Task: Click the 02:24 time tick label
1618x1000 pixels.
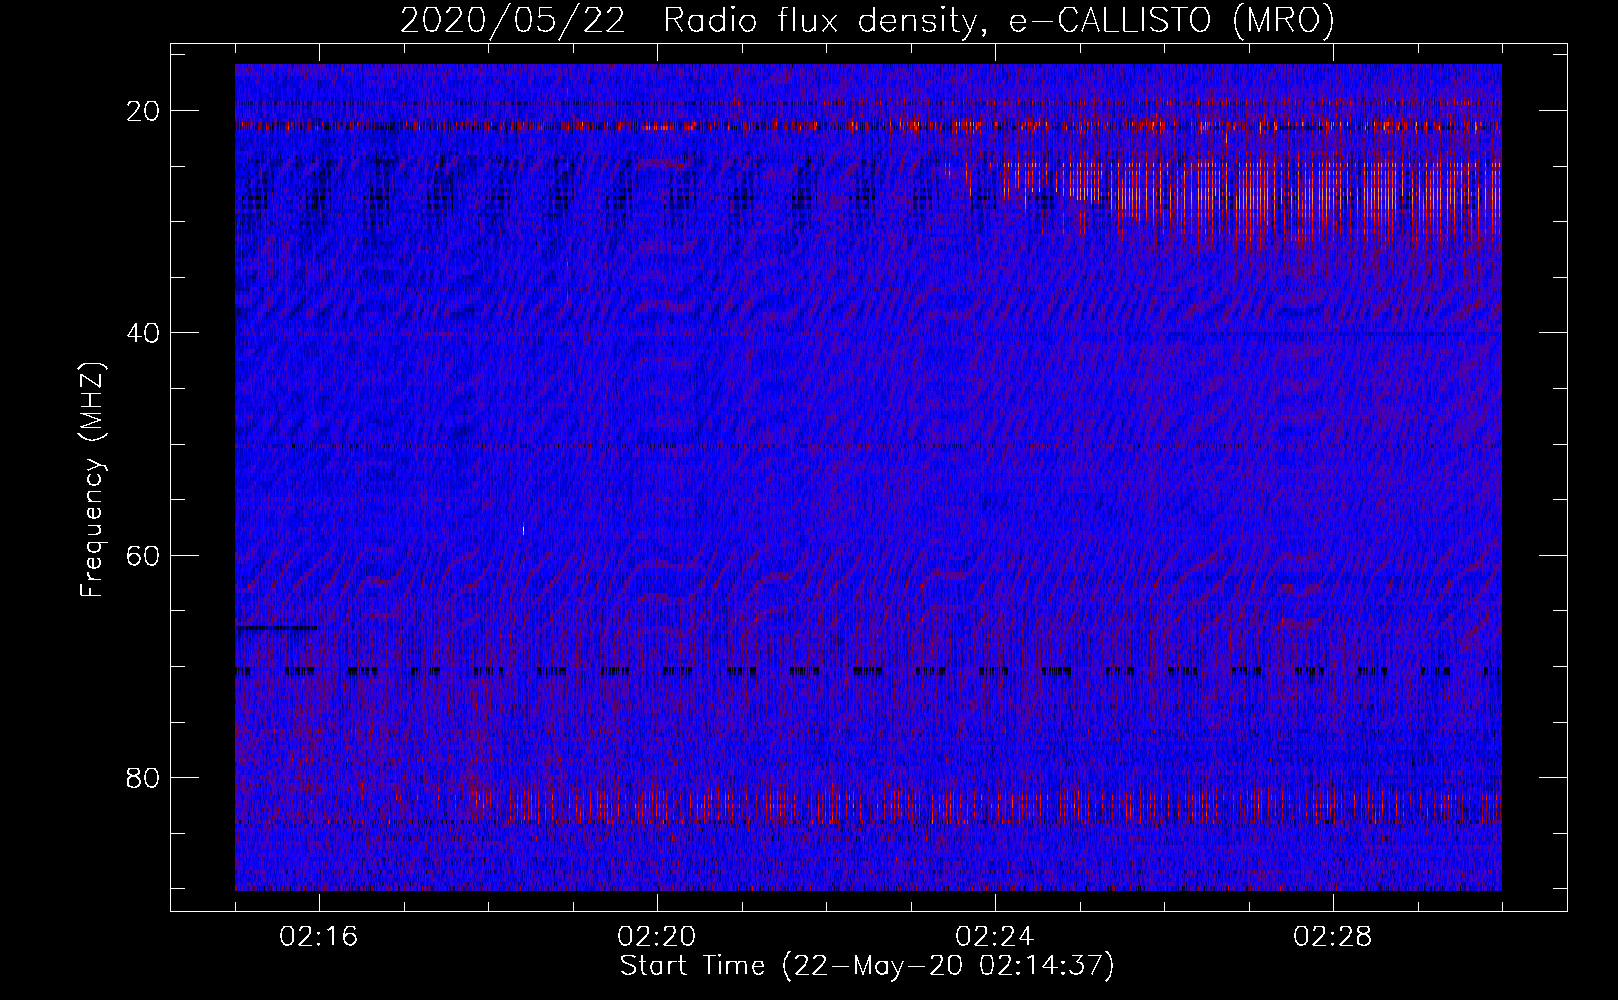Action: tap(995, 937)
